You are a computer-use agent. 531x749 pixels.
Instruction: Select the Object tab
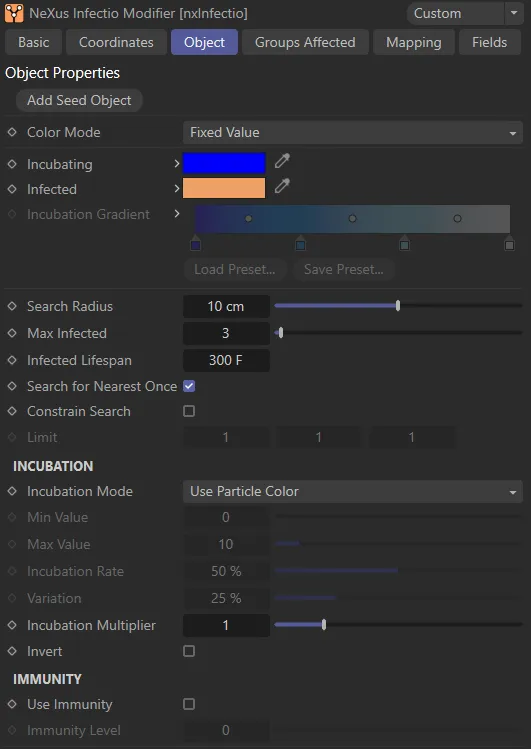click(x=204, y=42)
